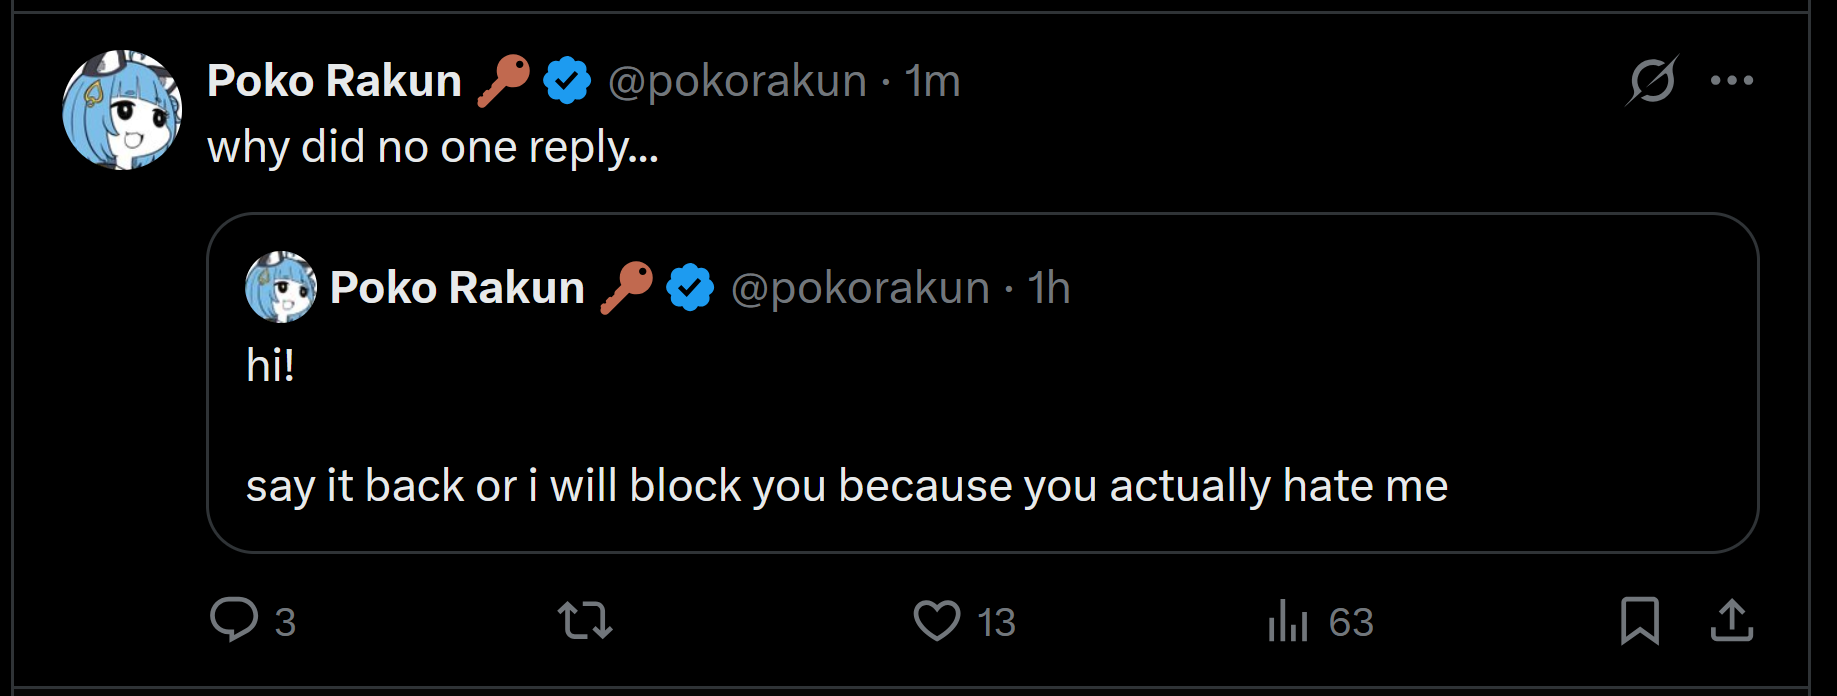The width and height of the screenshot is (1837, 696).
Task: Repost this tweet with the retweet icon
Action: [x=585, y=620]
